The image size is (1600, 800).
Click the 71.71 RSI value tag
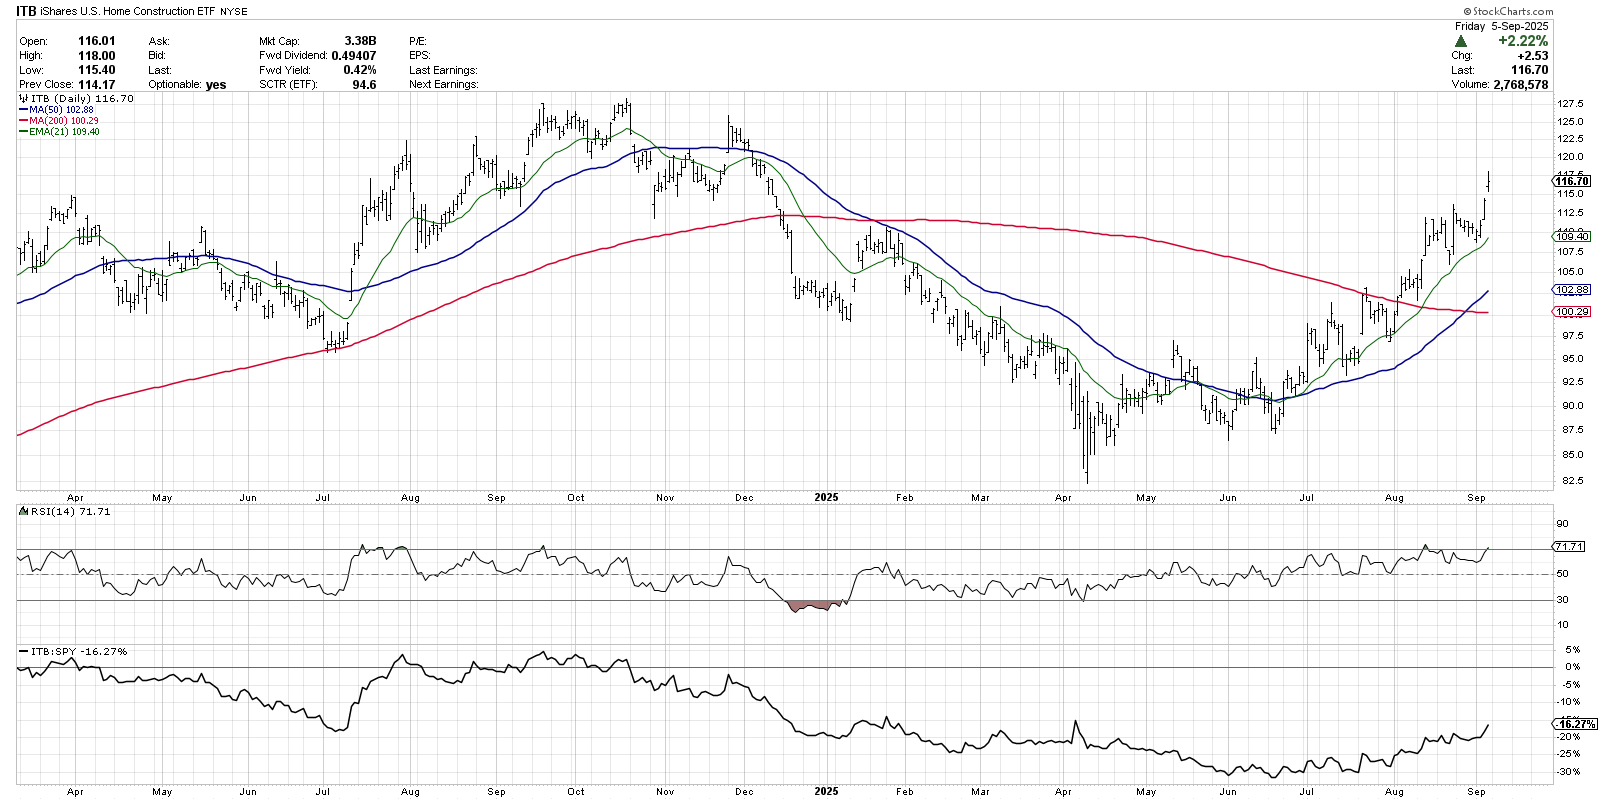tap(1569, 547)
